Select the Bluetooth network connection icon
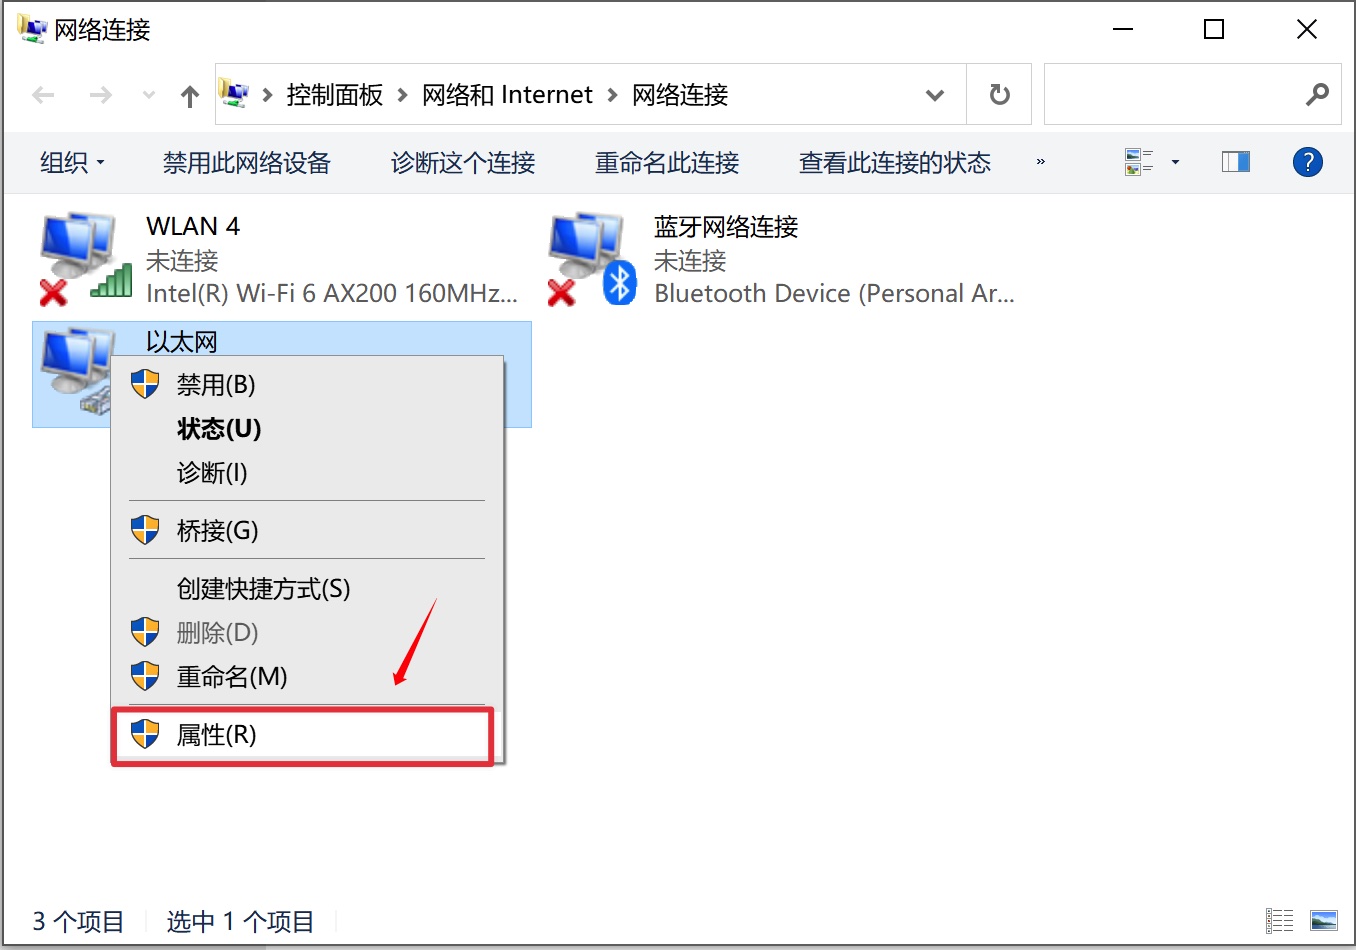The width and height of the screenshot is (1356, 950). pyautogui.click(x=594, y=259)
